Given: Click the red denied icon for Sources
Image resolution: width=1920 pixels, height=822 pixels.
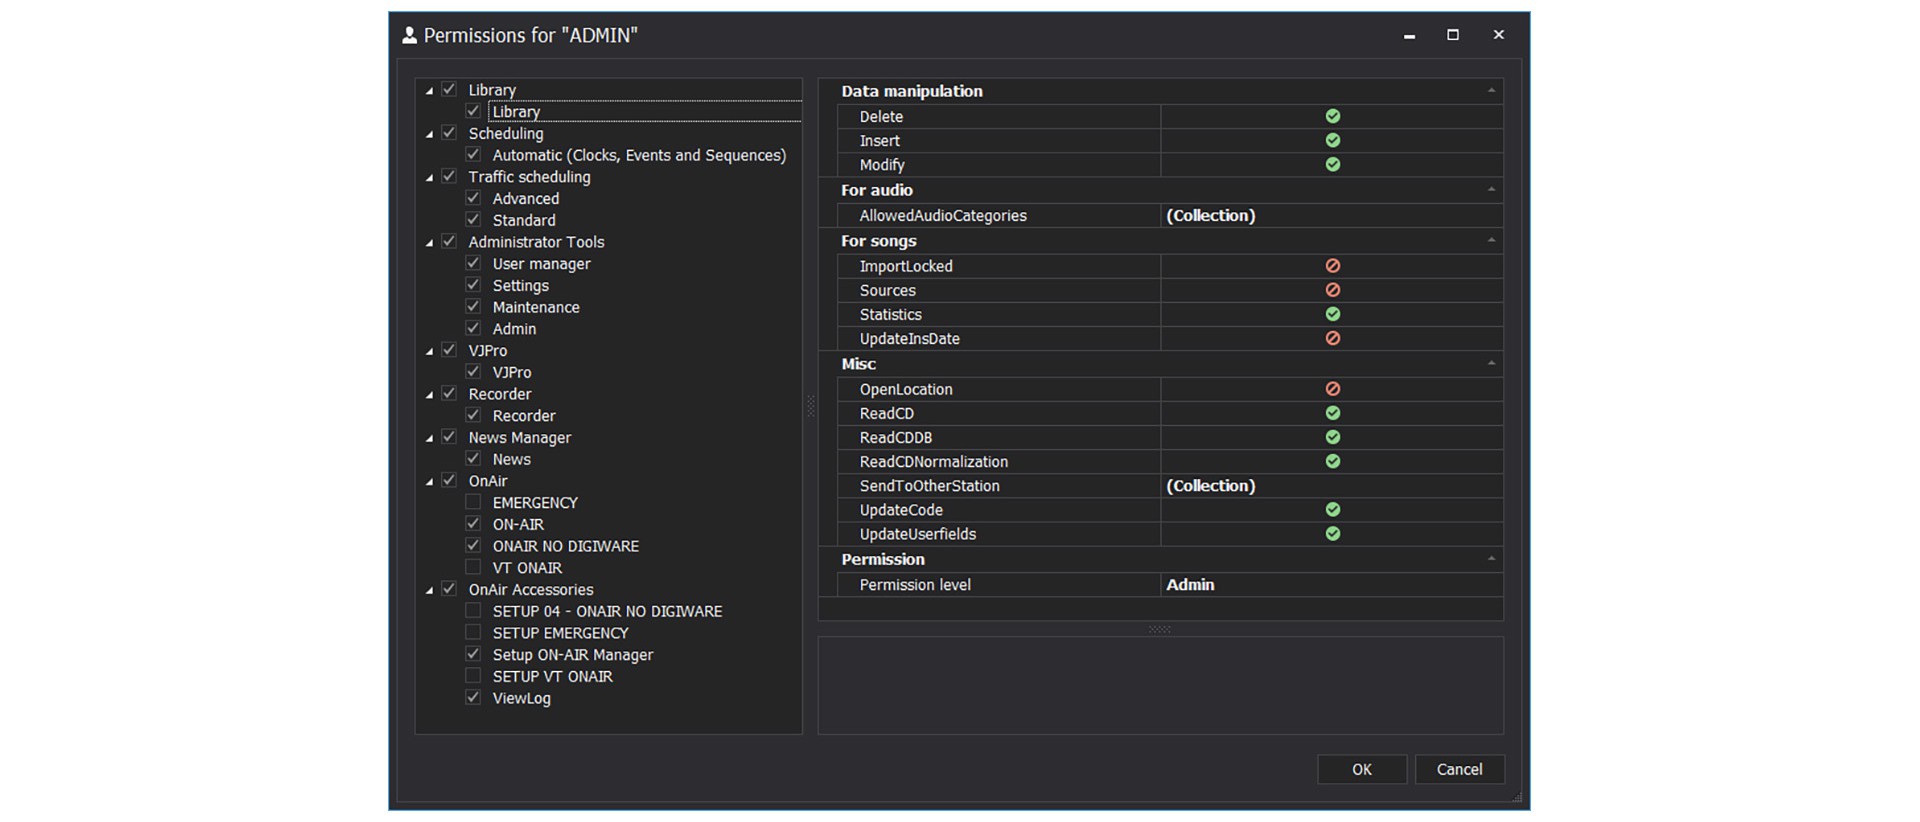Looking at the screenshot, I should point(1332,290).
